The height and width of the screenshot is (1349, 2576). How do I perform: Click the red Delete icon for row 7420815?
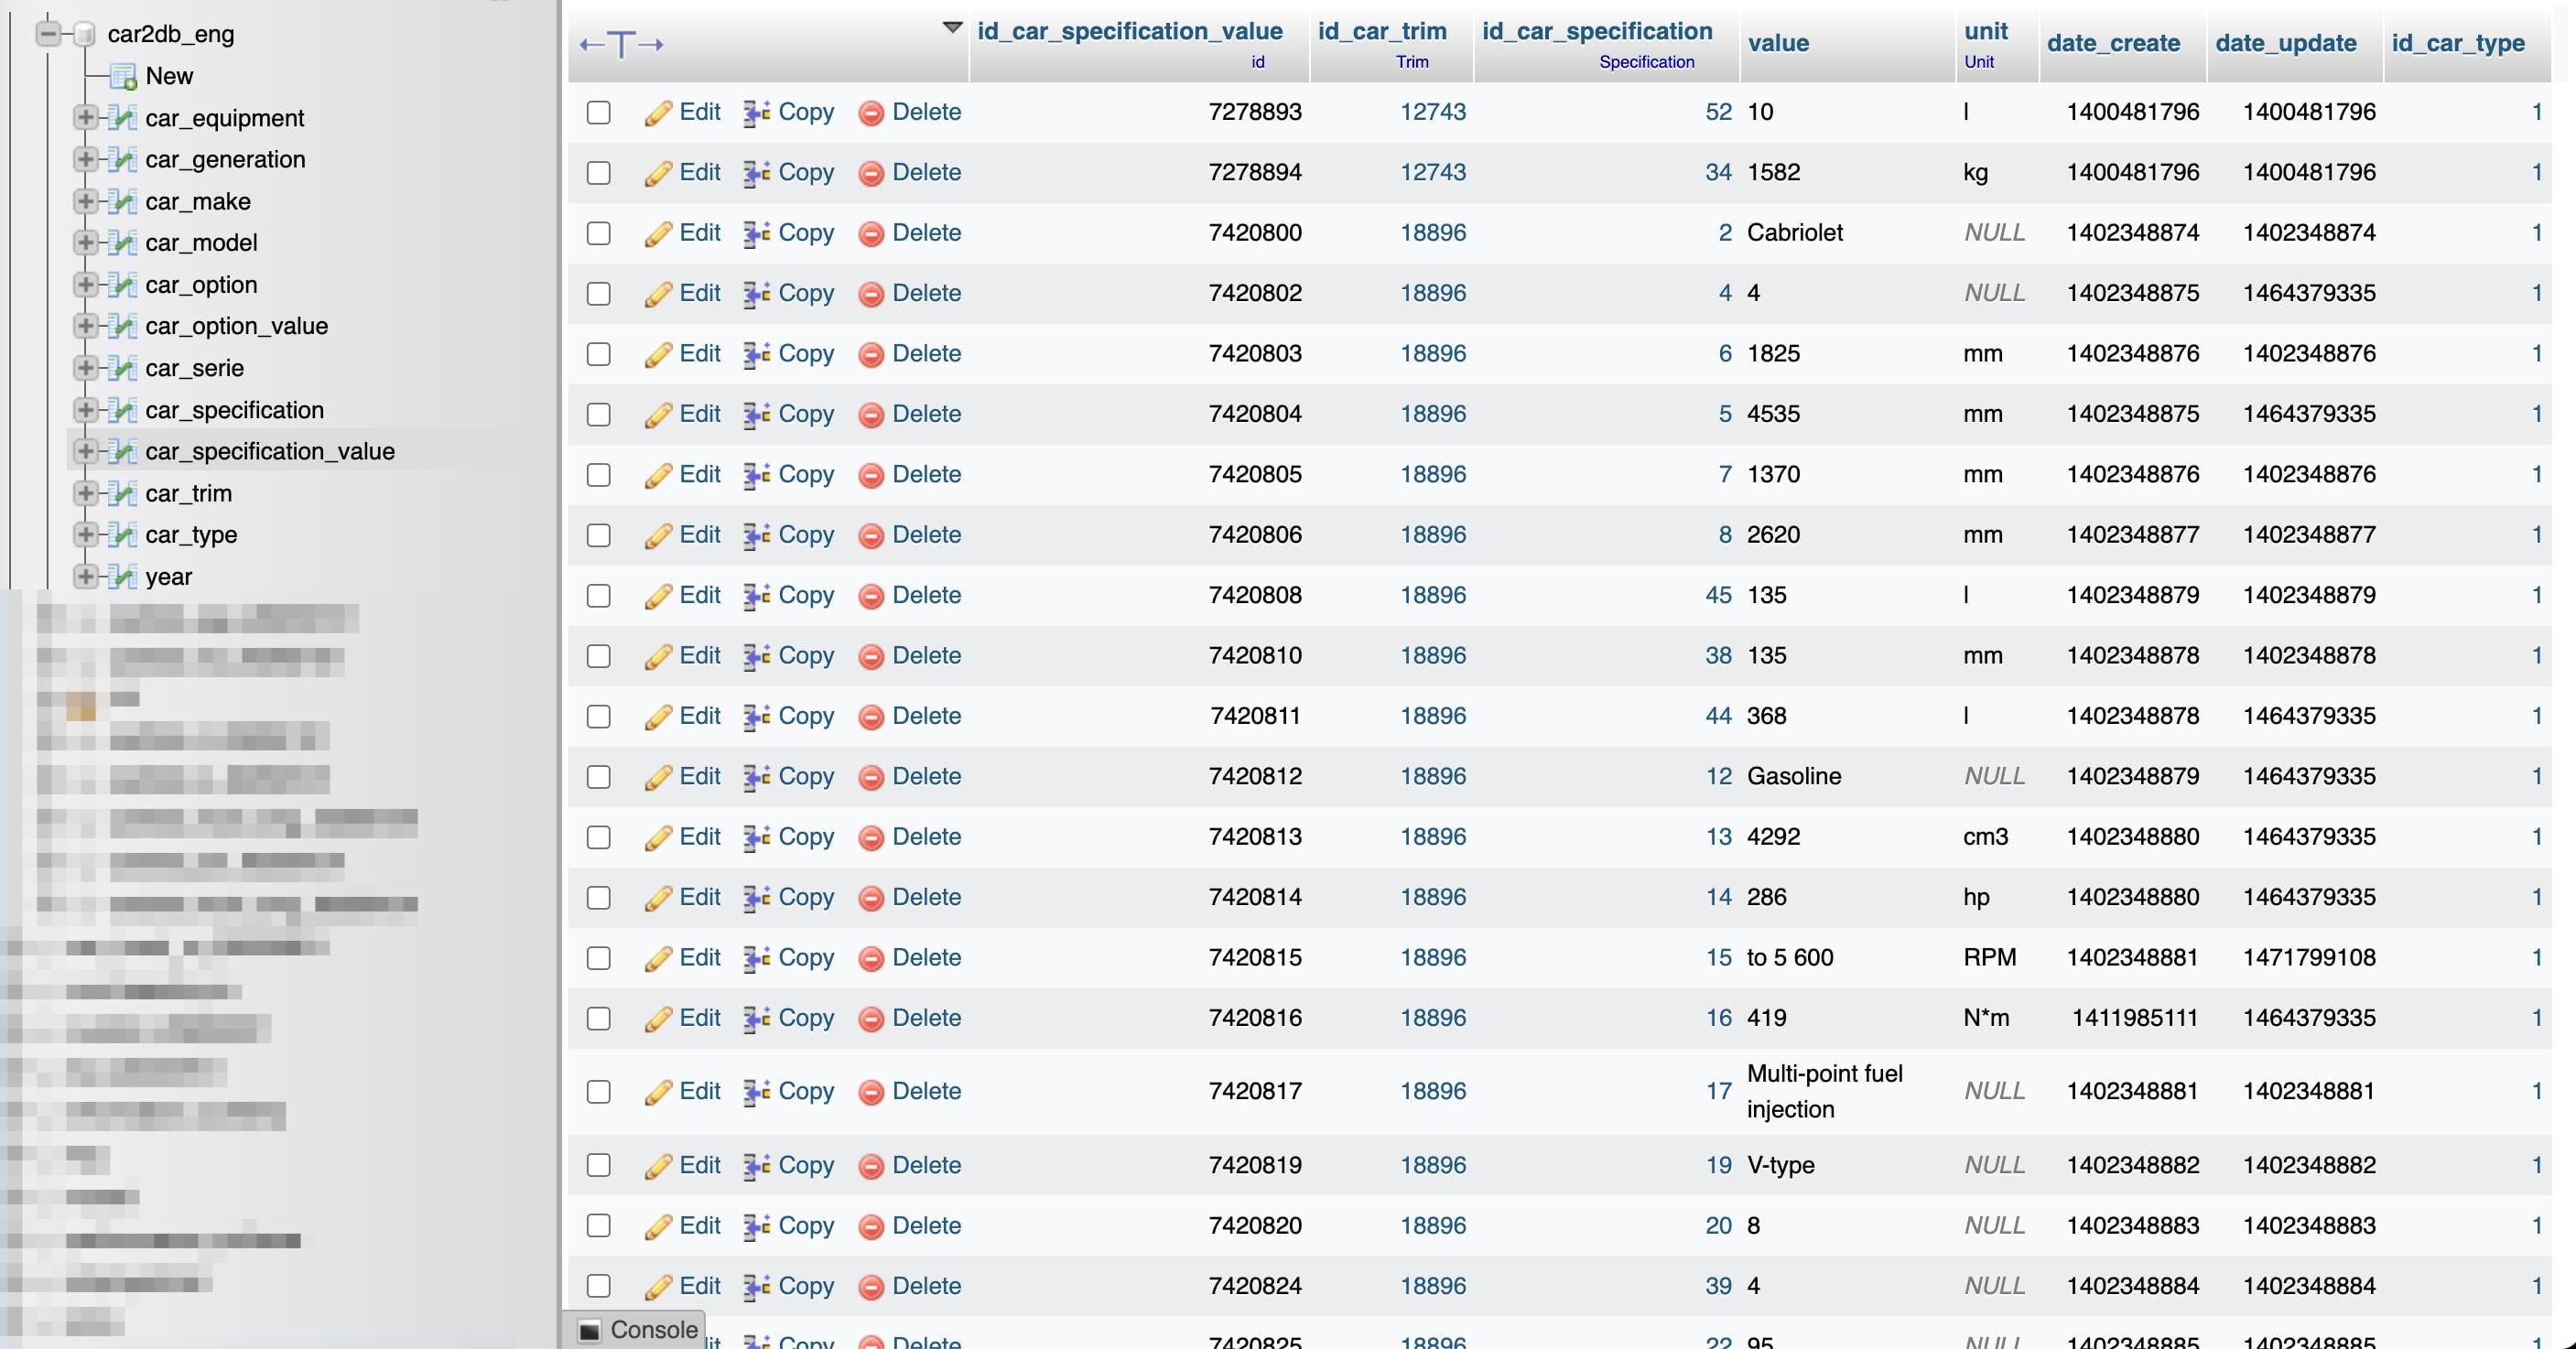[x=871, y=958]
